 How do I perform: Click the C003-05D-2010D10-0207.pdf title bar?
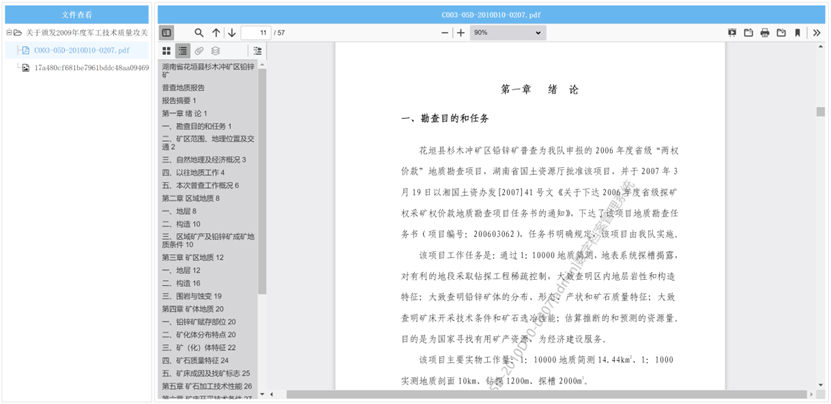pyautogui.click(x=491, y=15)
